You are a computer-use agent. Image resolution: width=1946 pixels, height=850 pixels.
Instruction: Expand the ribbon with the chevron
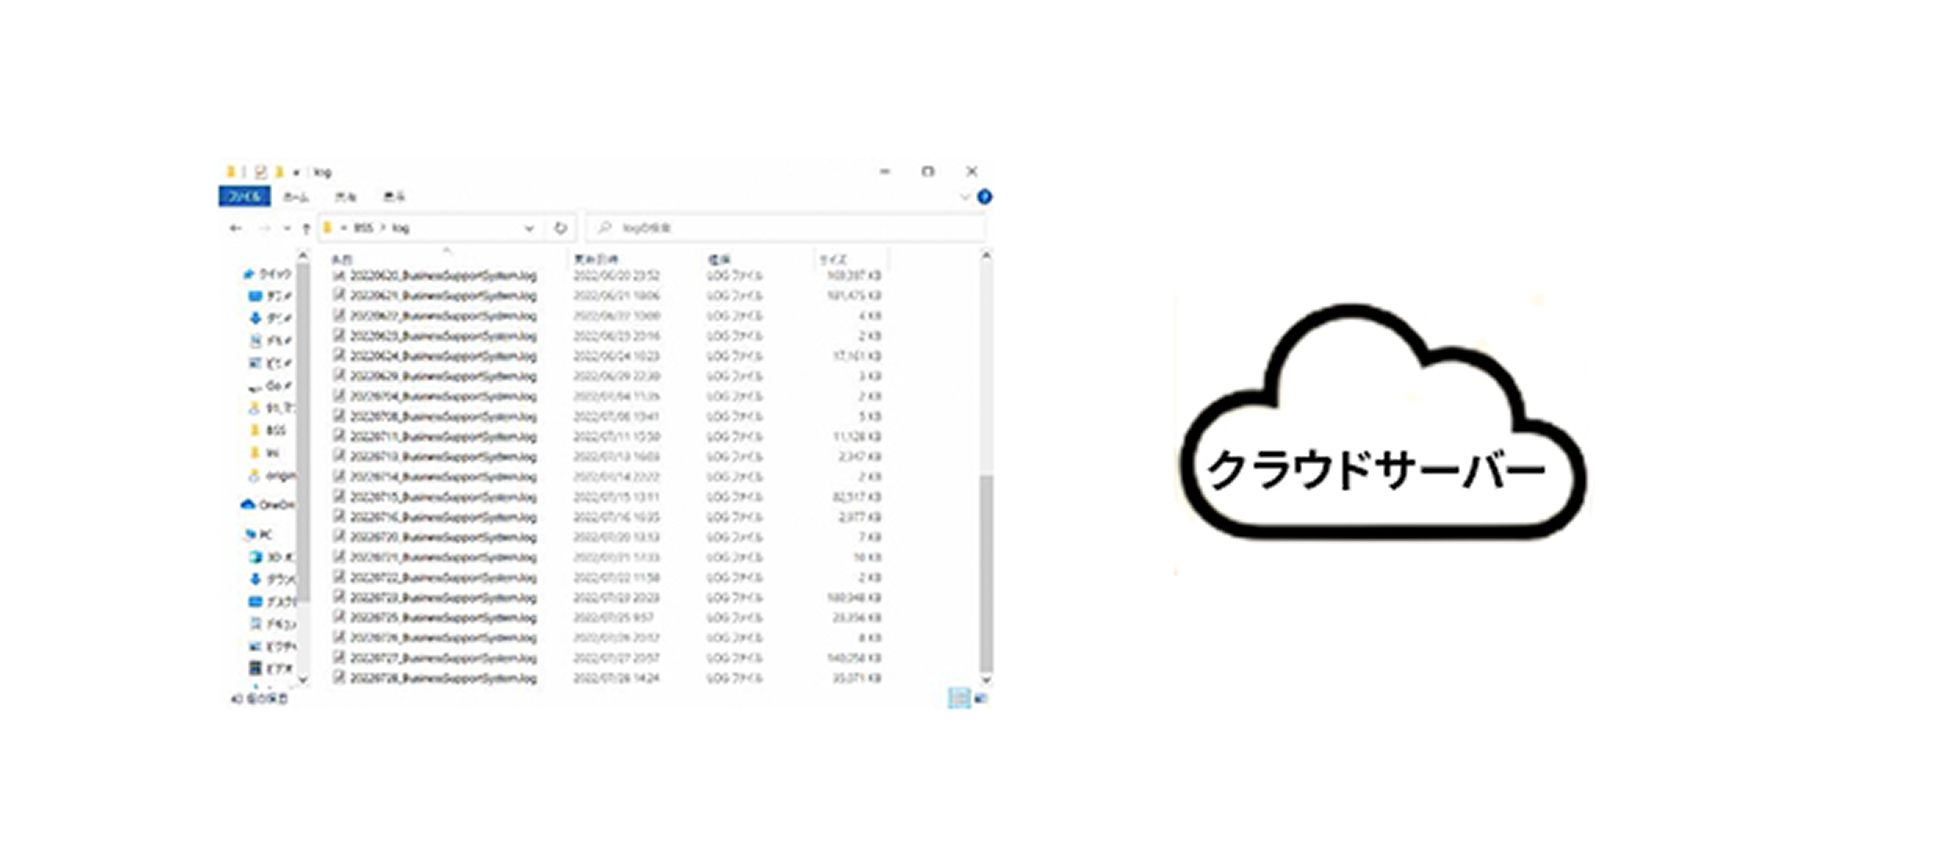point(964,197)
